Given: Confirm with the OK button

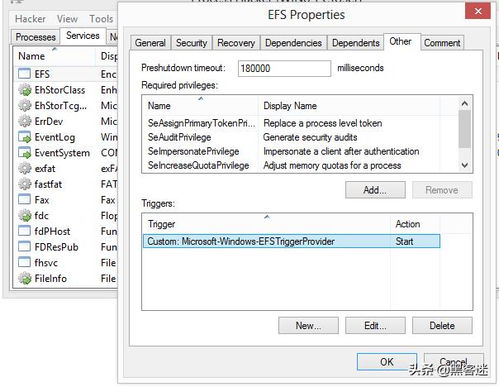Looking at the screenshot, I should [387, 362].
